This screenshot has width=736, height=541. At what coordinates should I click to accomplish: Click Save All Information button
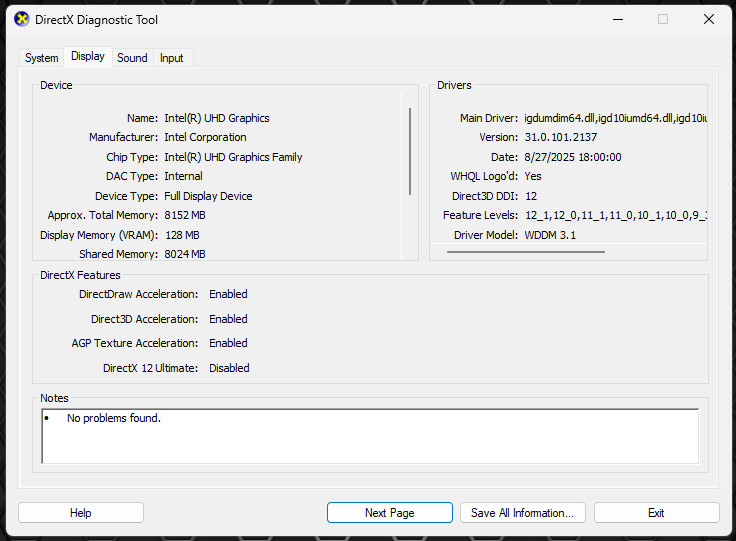(x=522, y=512)
